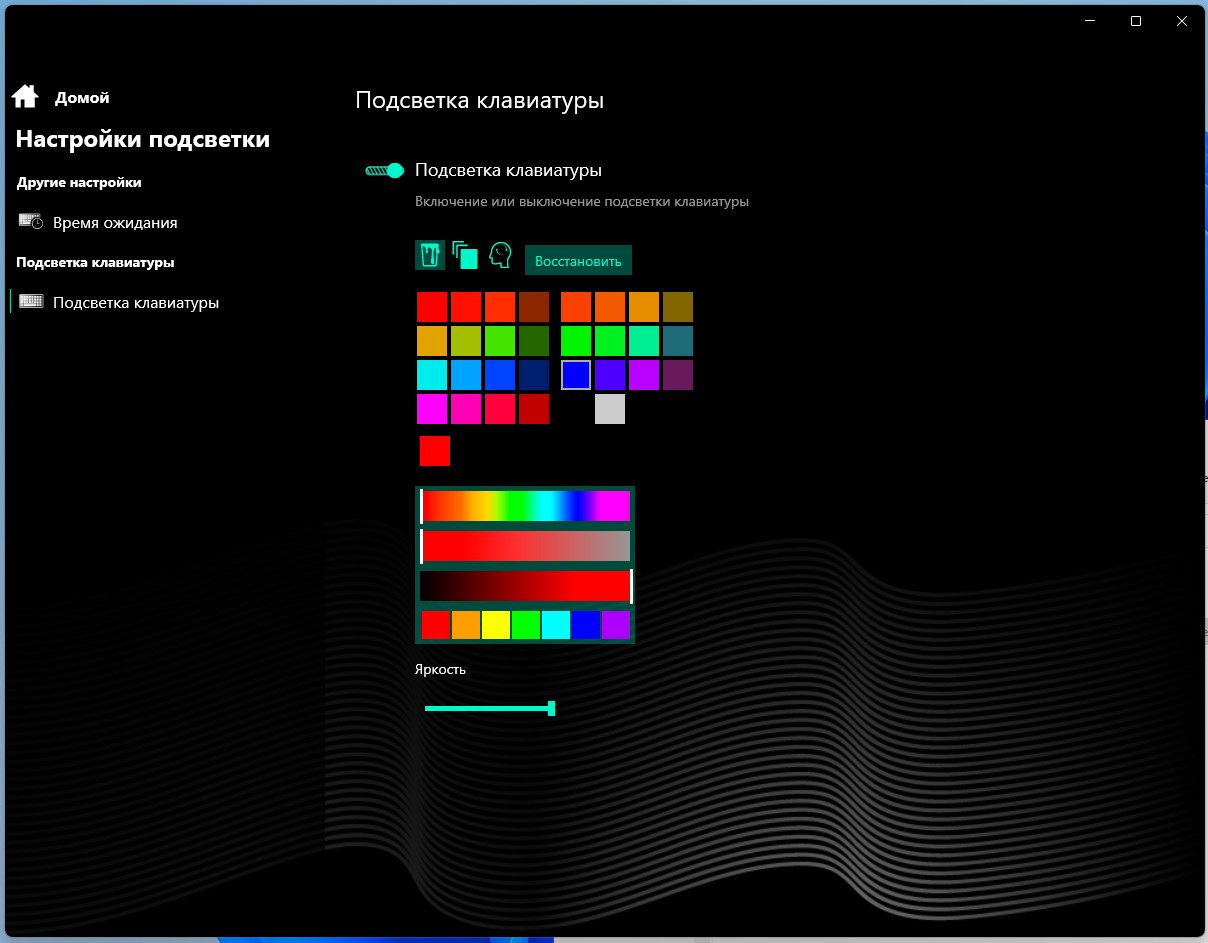Open the Домой label in sidebar
The image size is (1208, 943).
82,98
